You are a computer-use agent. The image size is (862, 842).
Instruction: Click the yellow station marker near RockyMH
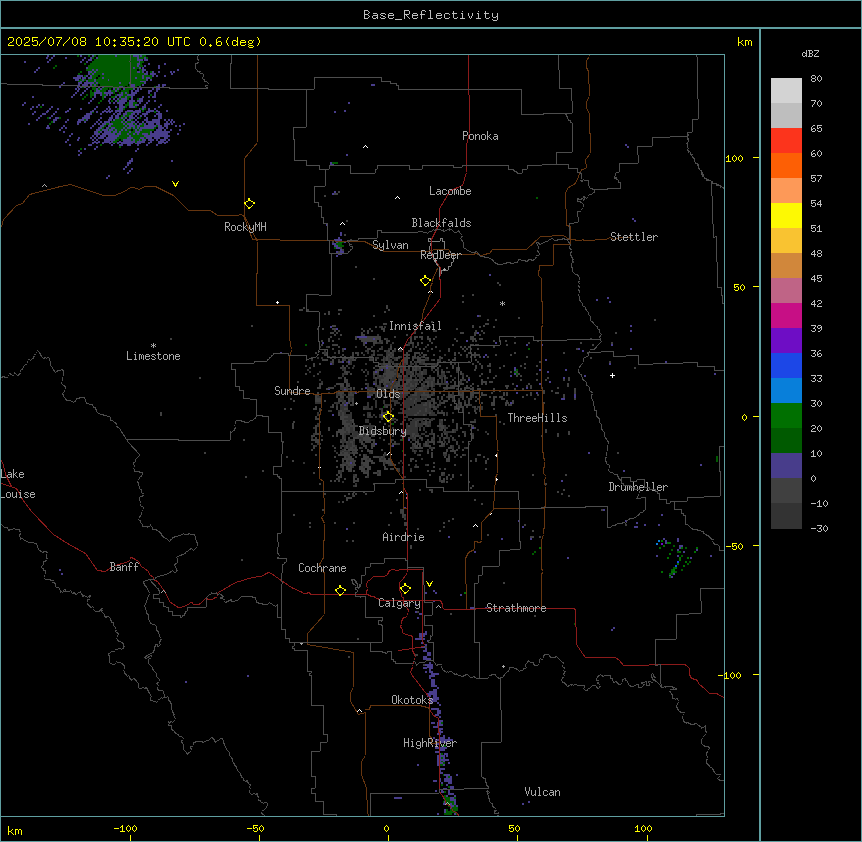tap(249, 204)
